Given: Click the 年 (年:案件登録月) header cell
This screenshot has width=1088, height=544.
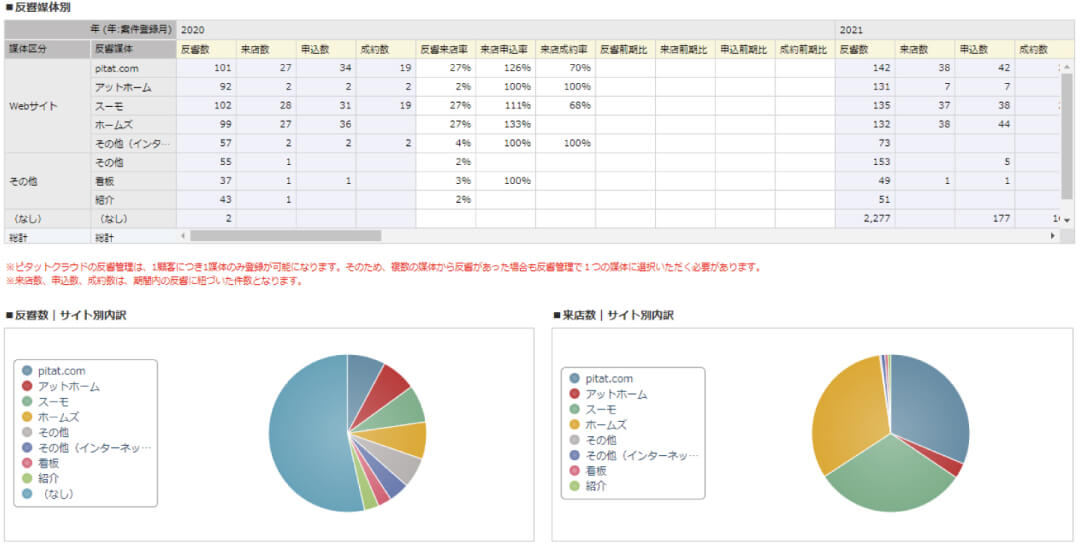Looking at the screenshot, I should click(90, 30).
